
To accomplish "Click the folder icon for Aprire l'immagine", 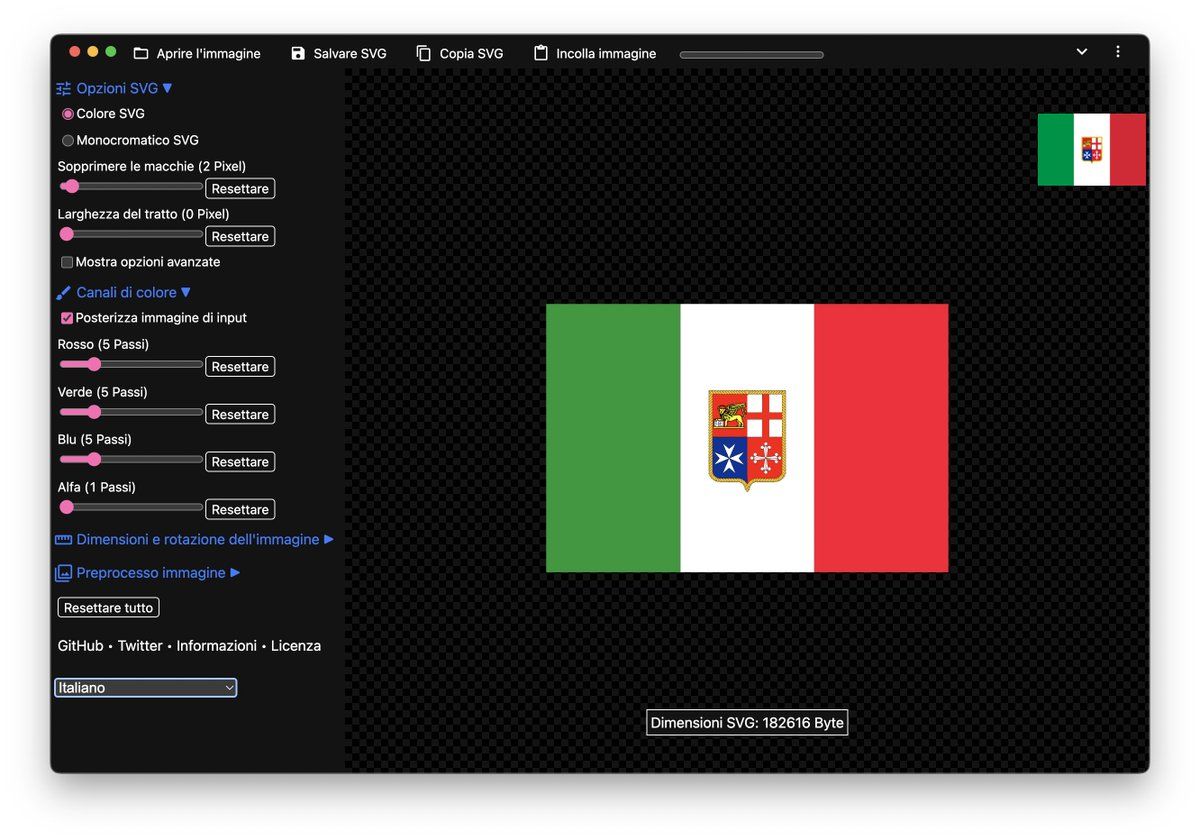I will pyautogui.click(x=141, y=53).
